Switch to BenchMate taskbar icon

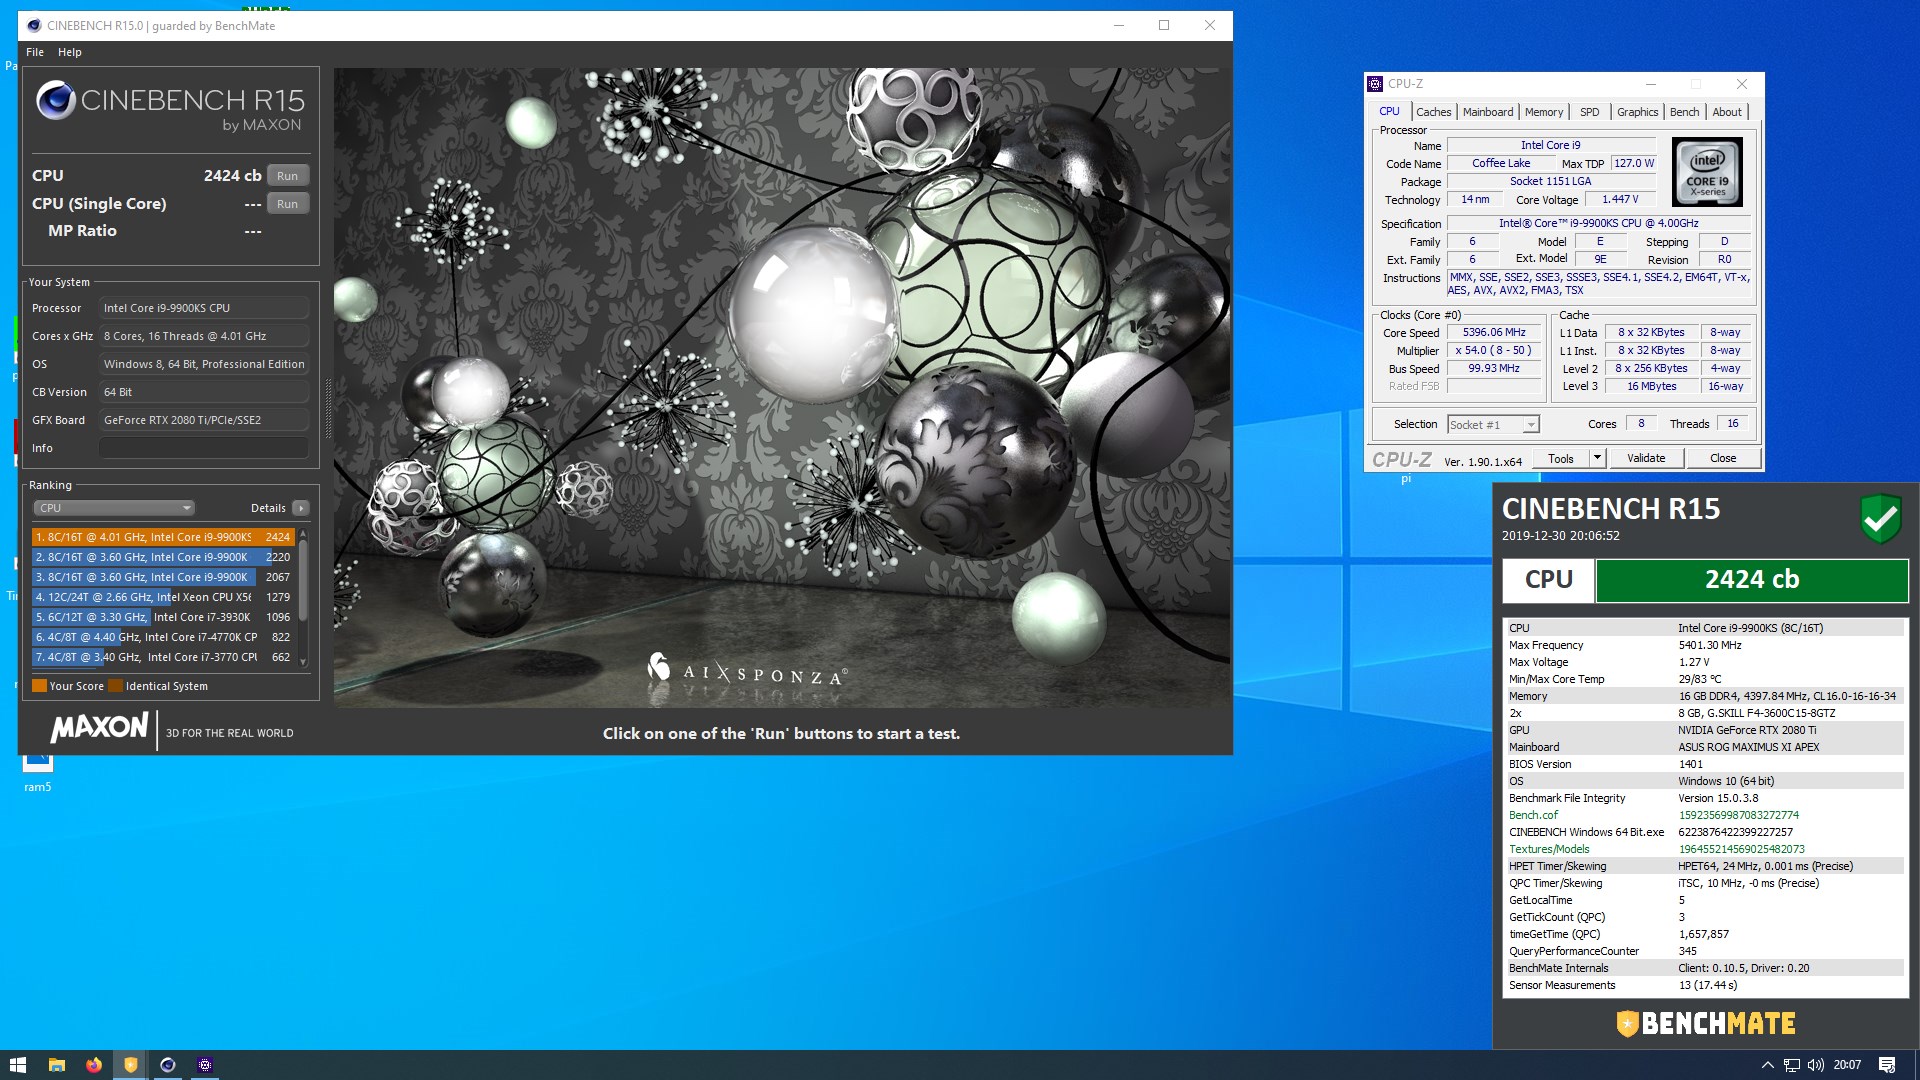coord(130,1065)
